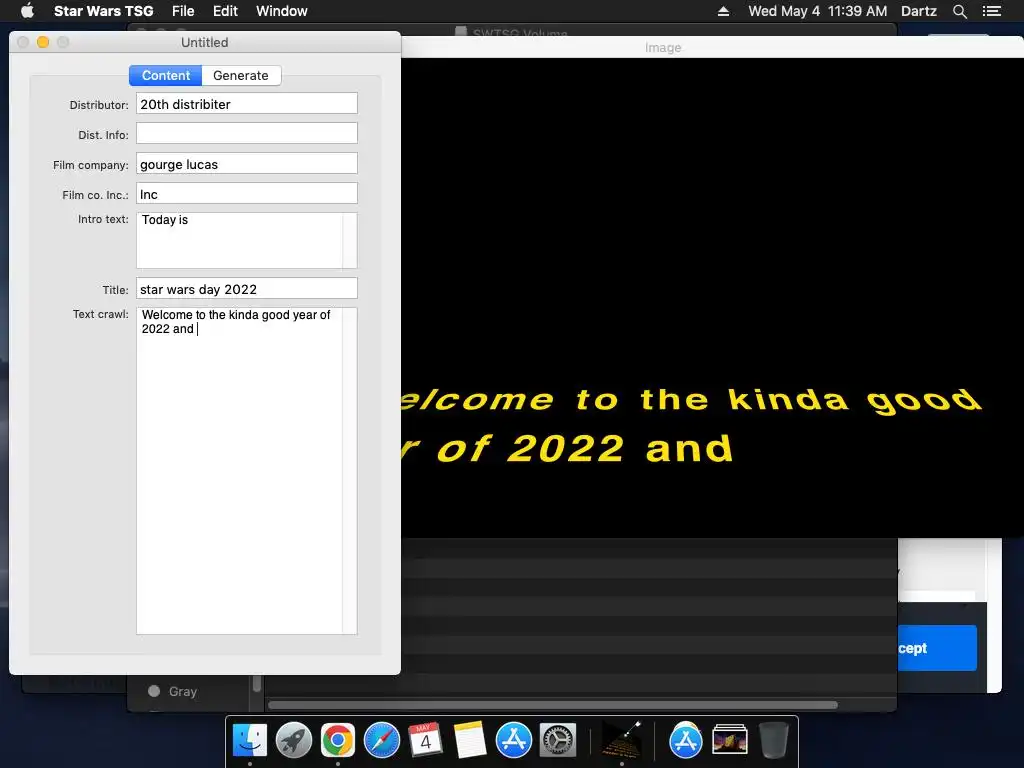Image resolution: width=1024 pixels, height=768 pixels.
Task: Click inside the Intro text area
Action: pos(239,240)
